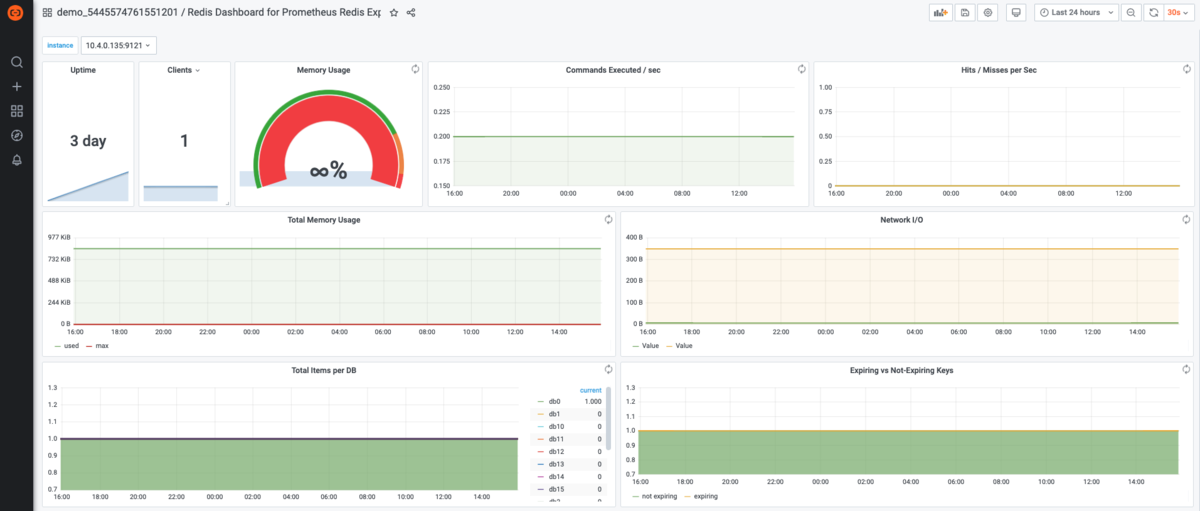
Task: Open the Grafana home logo
Action: (x=16, y=13)
